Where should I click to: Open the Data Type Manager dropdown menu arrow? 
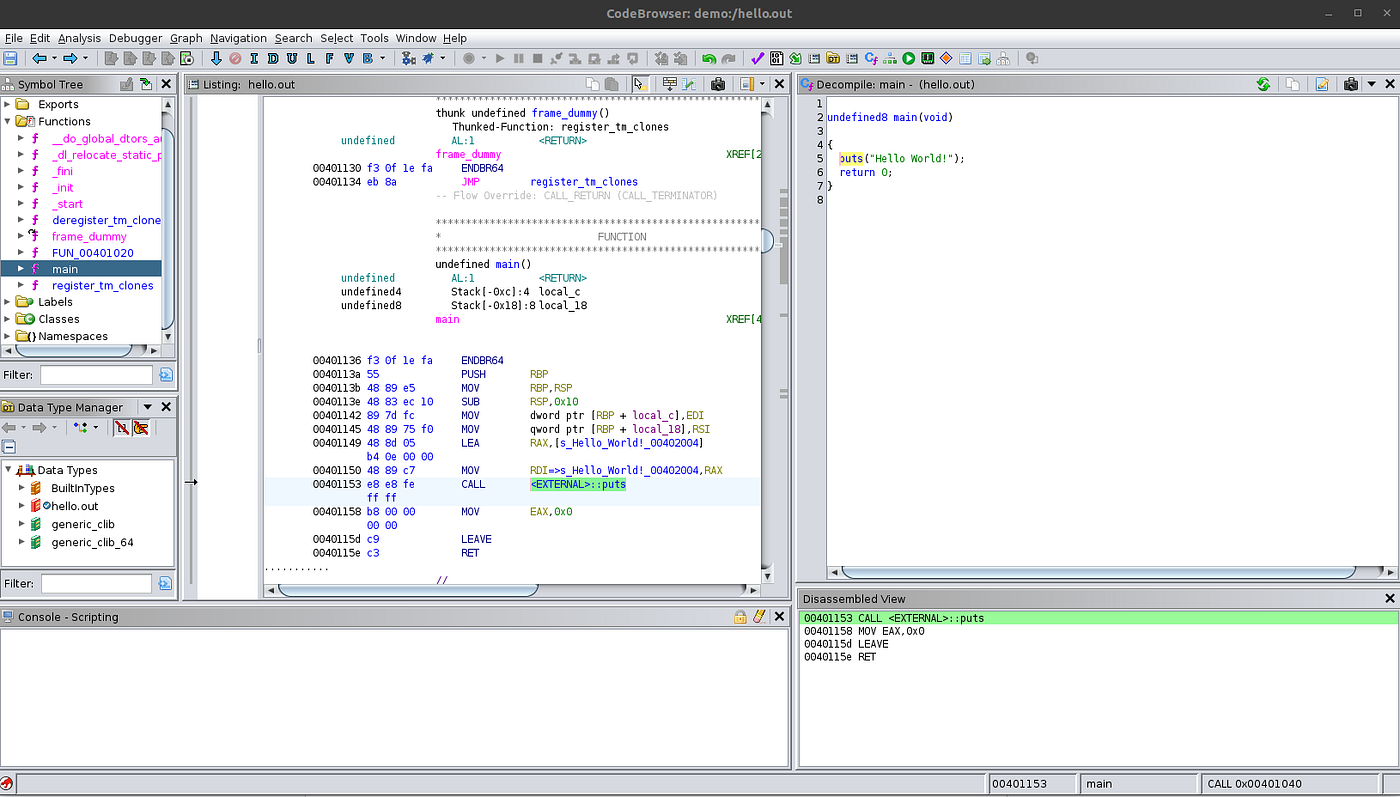point(148,407)
